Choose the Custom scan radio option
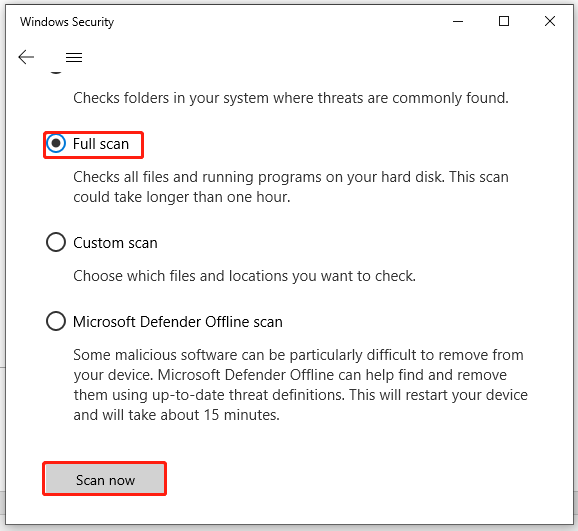 [56, 242]
